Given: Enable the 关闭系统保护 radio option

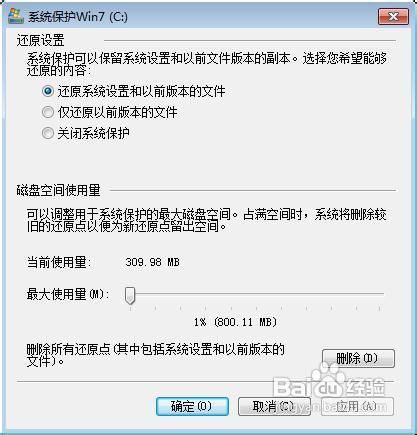Looking at the screenshot, I should pyautogui.click(x=48, y=133).
